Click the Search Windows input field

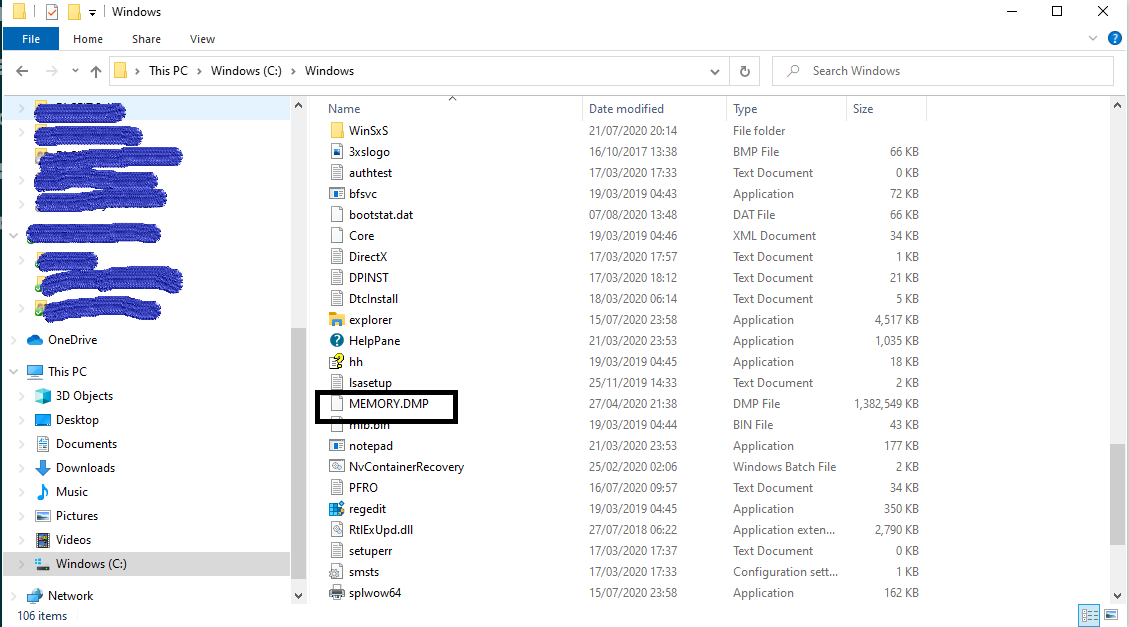click(943, 71)
